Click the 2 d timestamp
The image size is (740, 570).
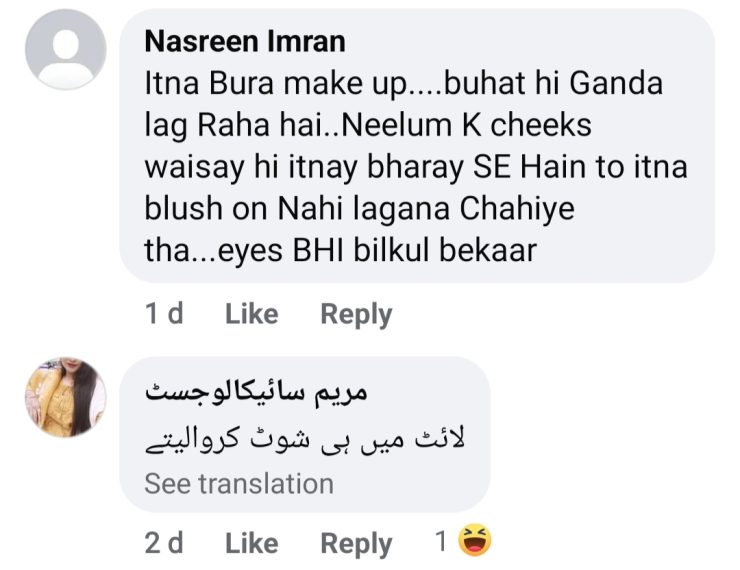coord(164,543)
